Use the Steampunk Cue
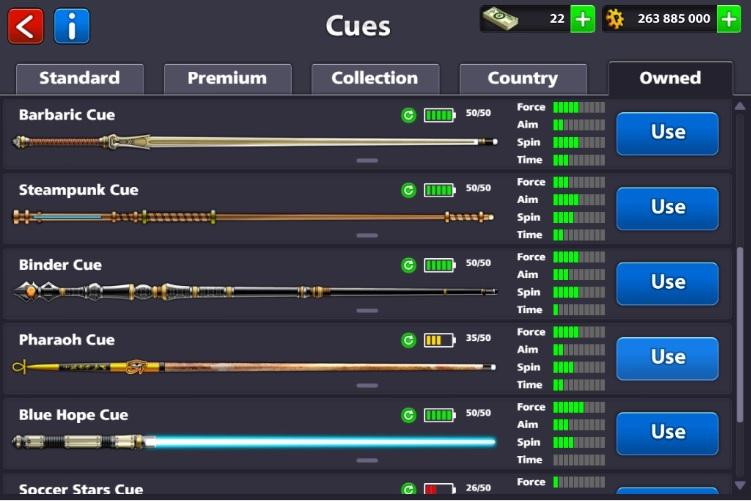751x501 pixels. 667,208
